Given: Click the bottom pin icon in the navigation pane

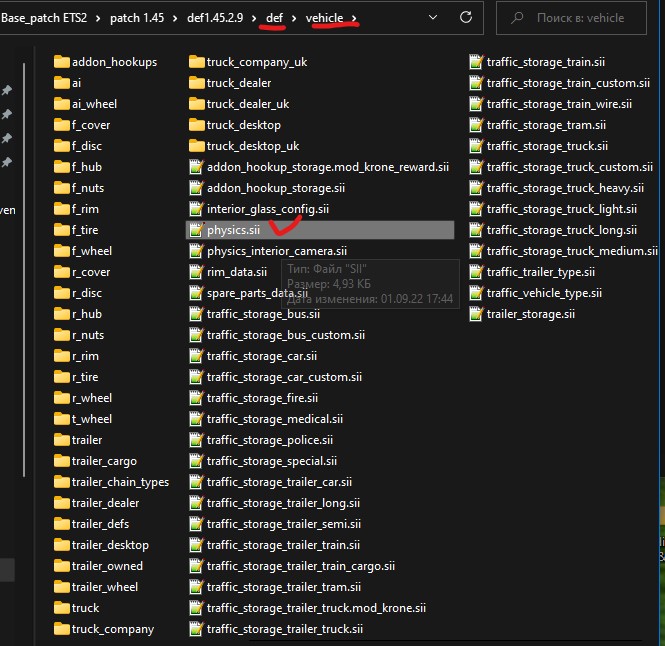Looking at the screenshot, I should coord(7,162).
